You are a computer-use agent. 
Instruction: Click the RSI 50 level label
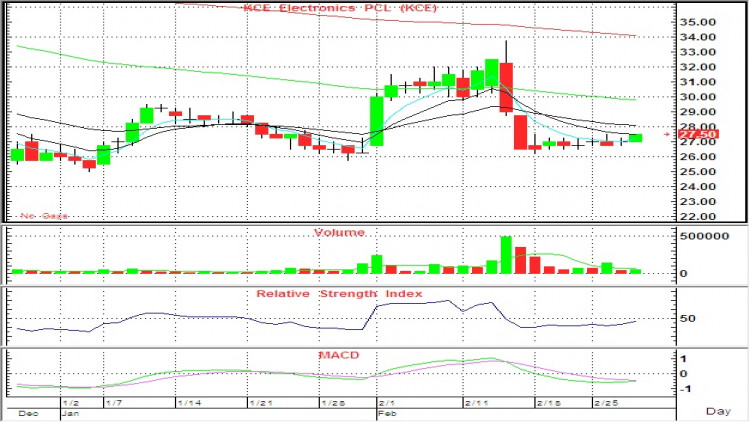(687, 318)
